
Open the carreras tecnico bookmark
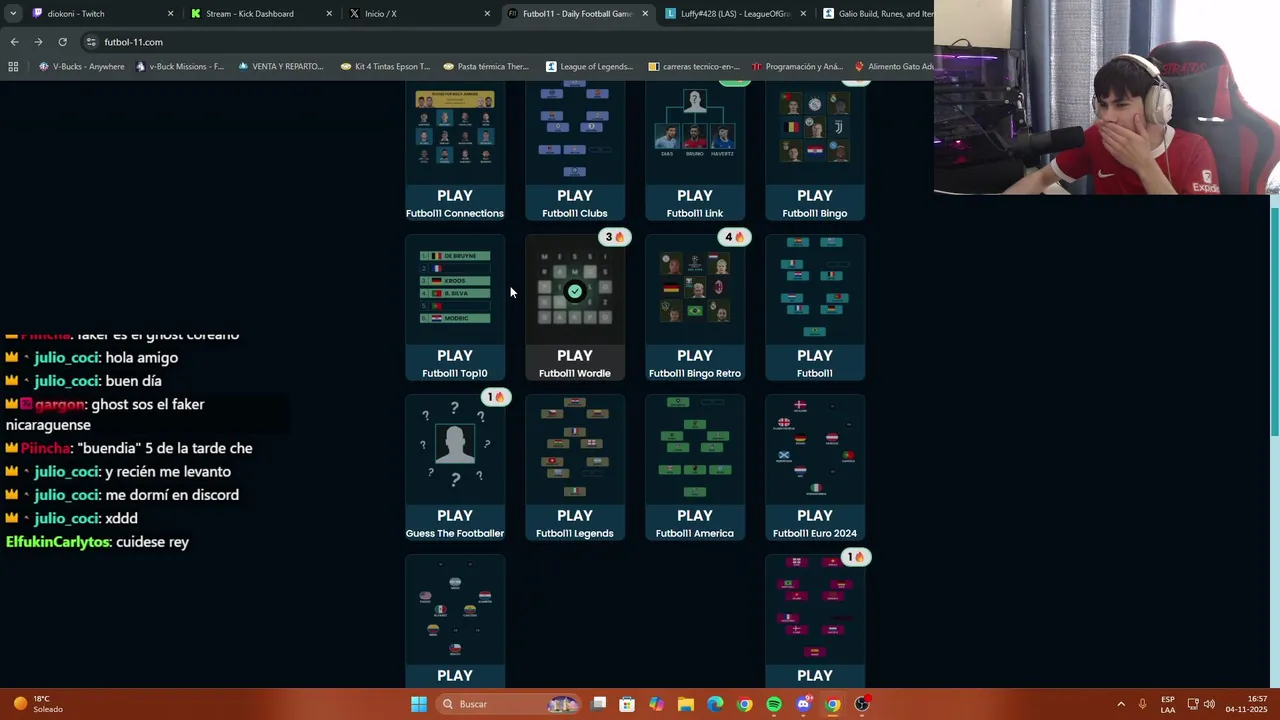[x=694, y=67]
